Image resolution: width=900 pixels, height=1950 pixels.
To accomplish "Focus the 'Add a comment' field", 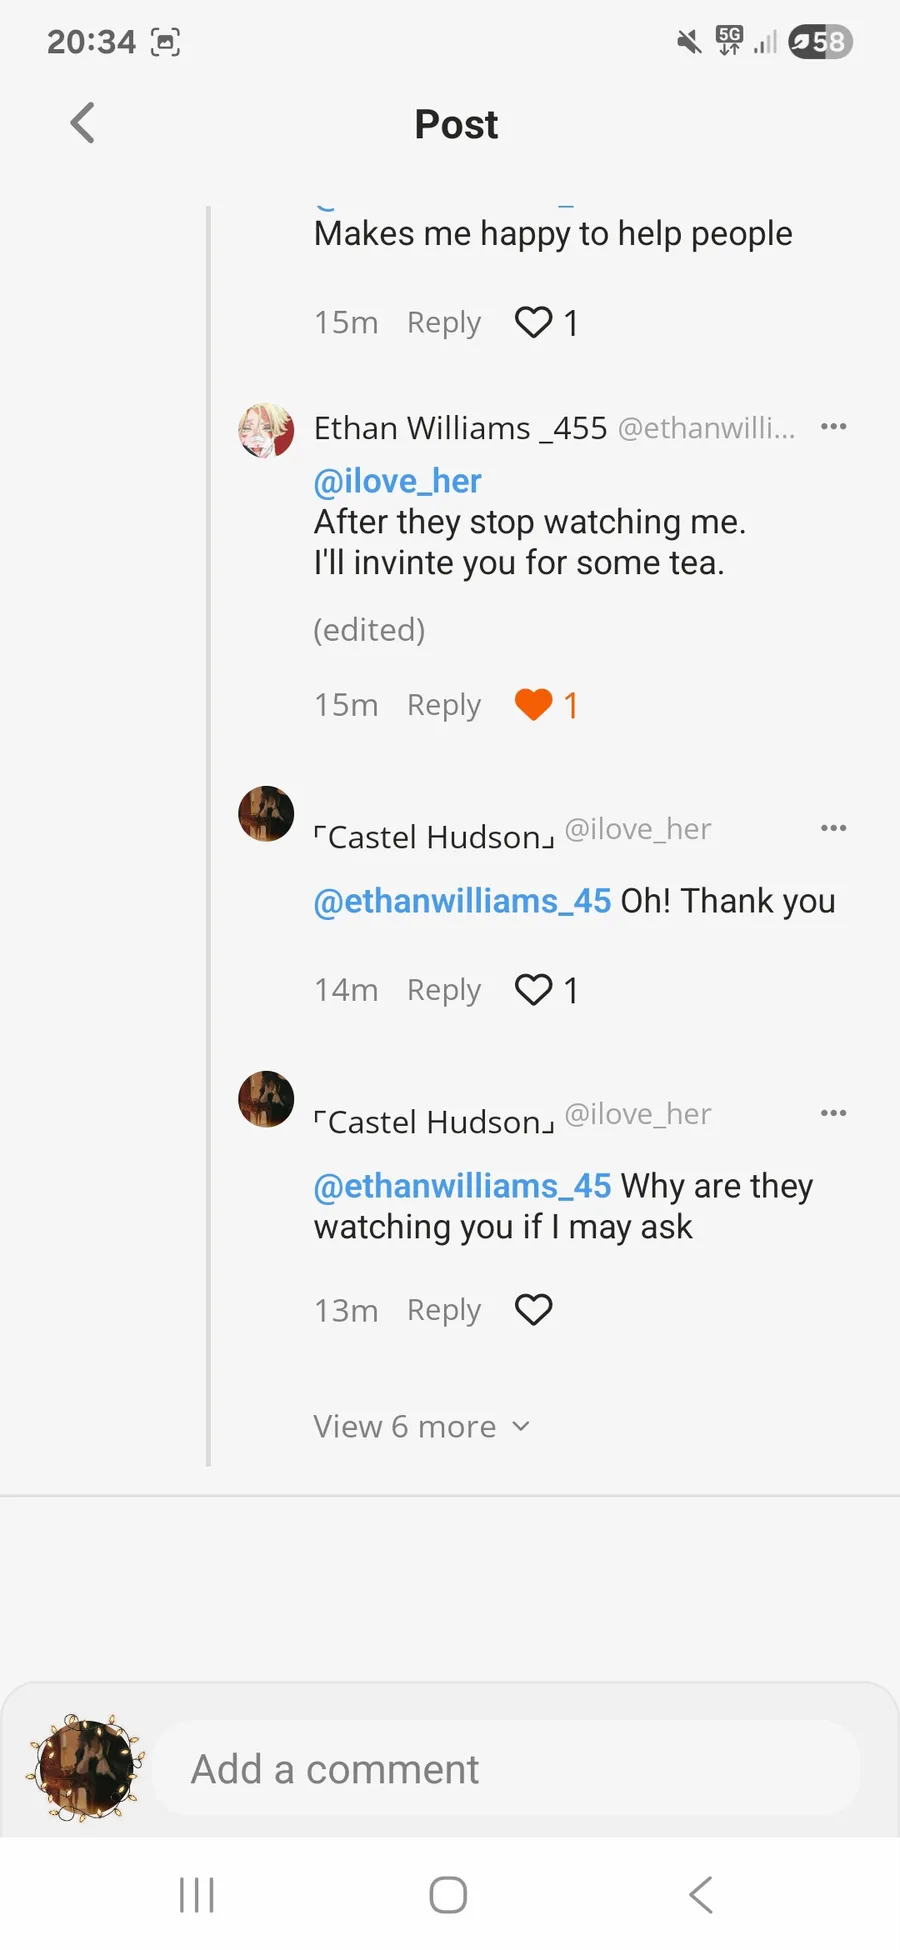I will [505, 1769].
